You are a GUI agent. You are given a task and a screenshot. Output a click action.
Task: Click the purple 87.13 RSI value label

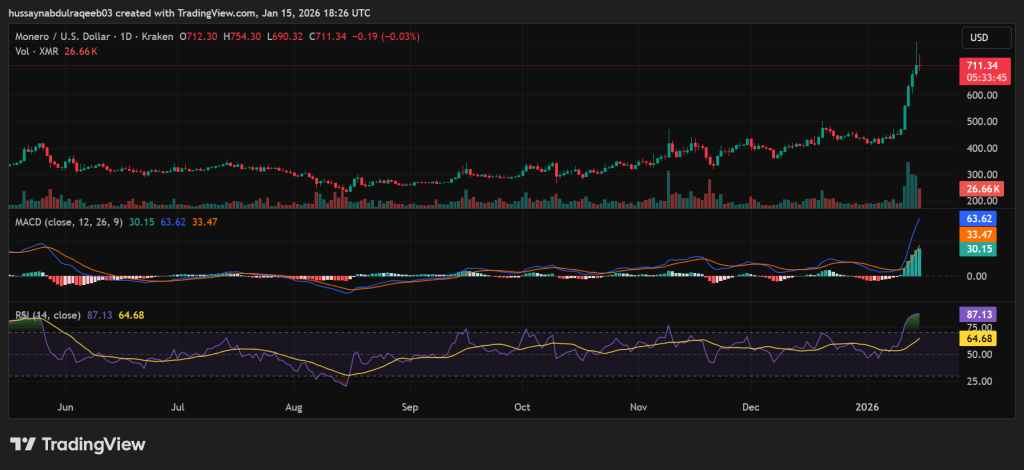pos(977,313)
